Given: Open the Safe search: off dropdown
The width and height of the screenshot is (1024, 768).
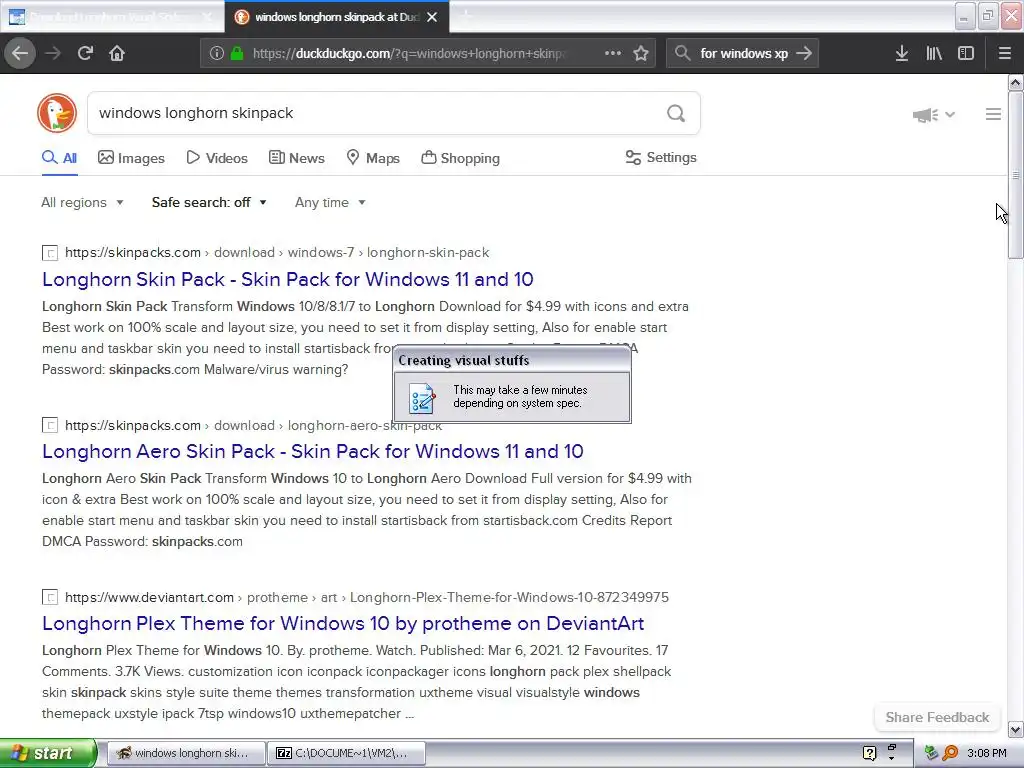Looking at the screenshot, I should (x=209, y=202).
